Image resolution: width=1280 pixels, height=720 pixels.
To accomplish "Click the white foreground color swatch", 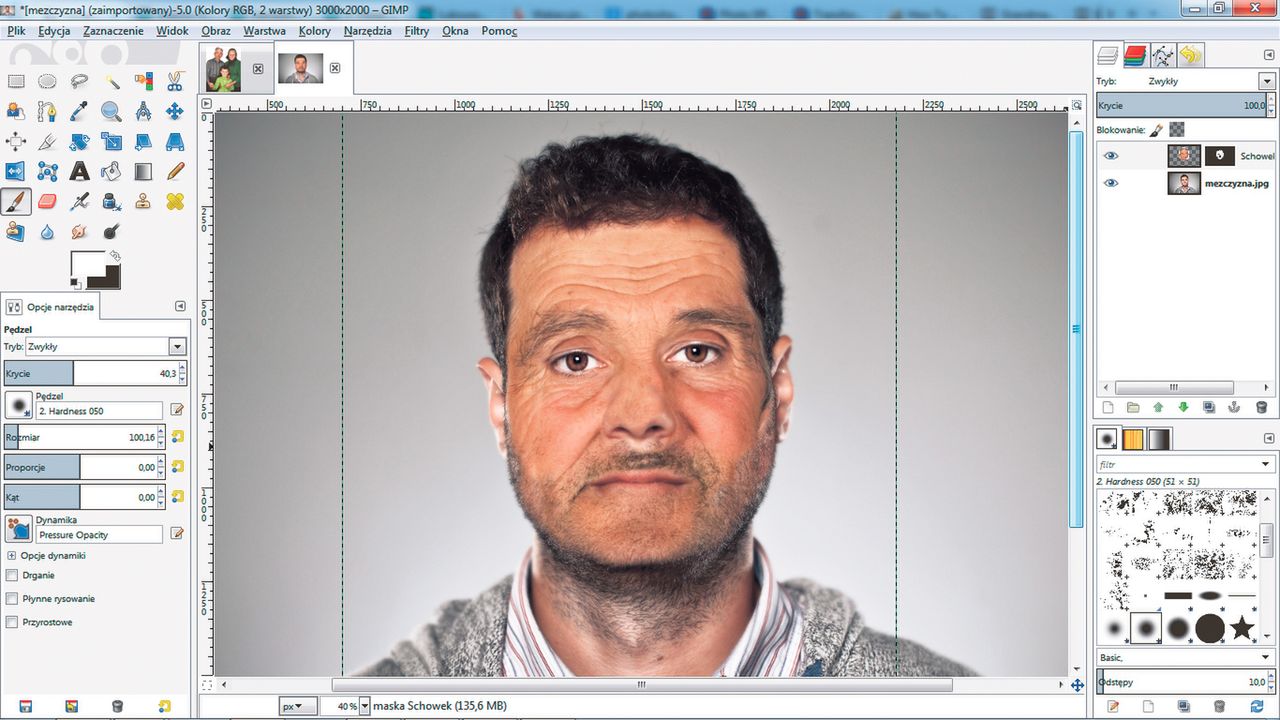I will [x=87, y=265].
